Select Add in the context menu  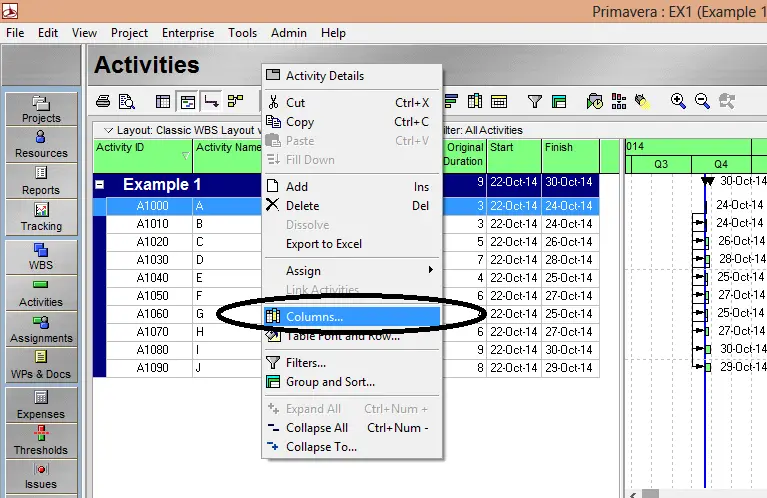[352, 186]
